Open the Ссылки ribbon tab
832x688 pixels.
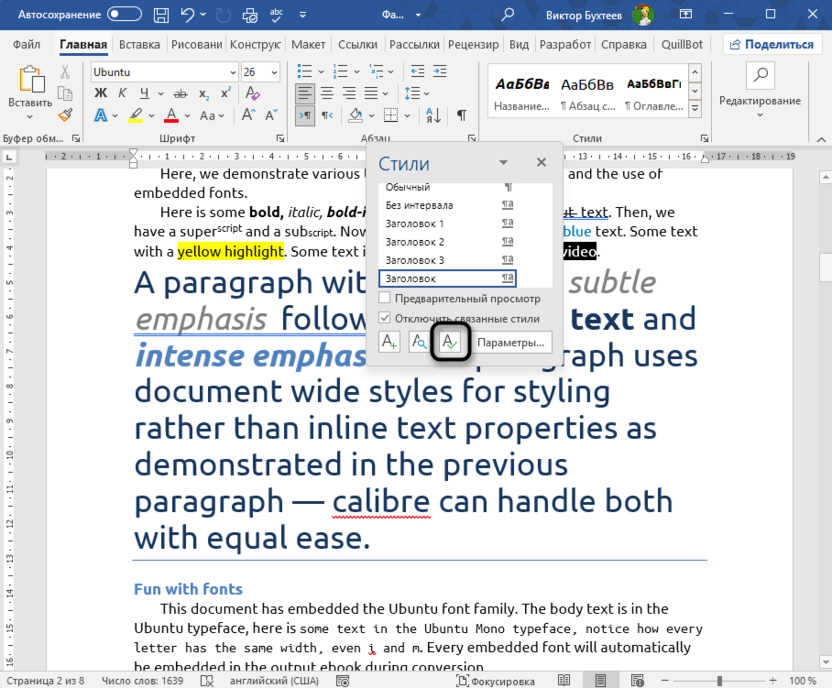[357, 45]
